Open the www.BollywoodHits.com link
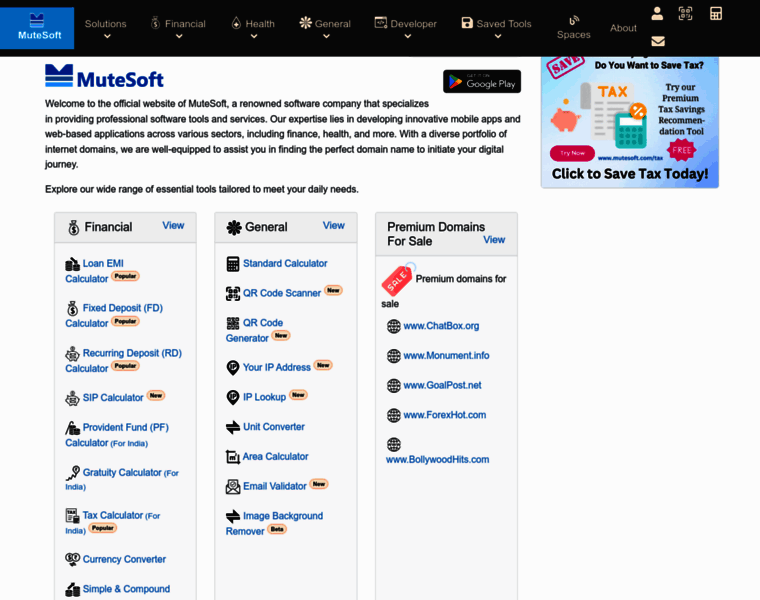This screenshot has height=600, width=760. click(437, 460)
